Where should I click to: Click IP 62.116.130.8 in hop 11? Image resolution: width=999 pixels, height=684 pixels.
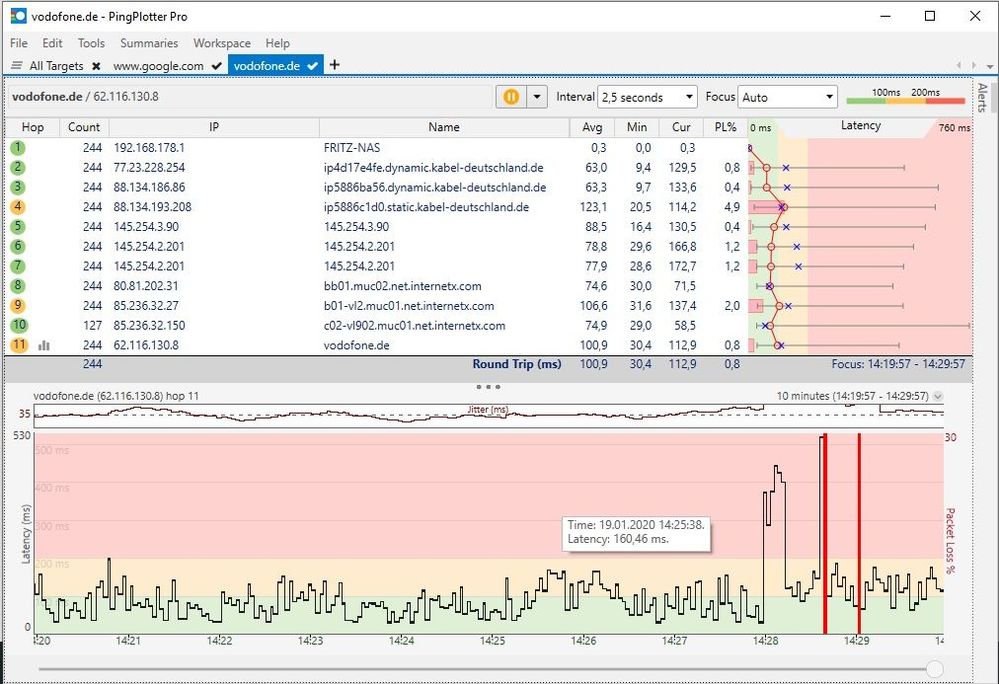click(146, 345)
